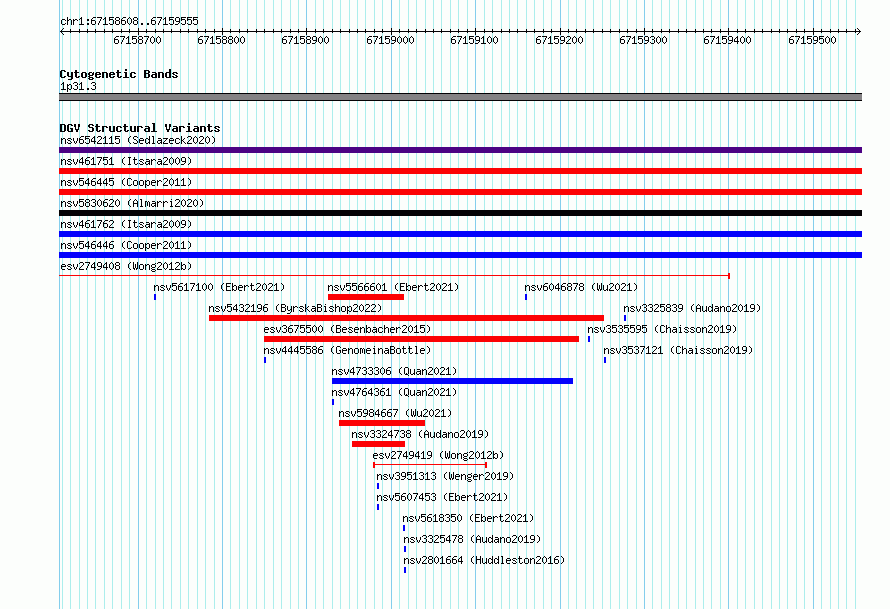890x609 pixels.
Task: Click the nsv5984667 (Wu2021) label
Action: 395,413
